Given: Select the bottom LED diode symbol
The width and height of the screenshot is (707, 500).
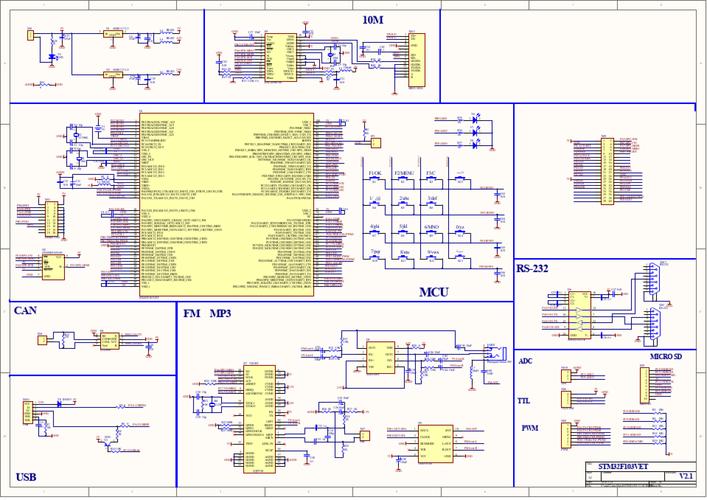Looking at the screenshot, I should 474,145.
